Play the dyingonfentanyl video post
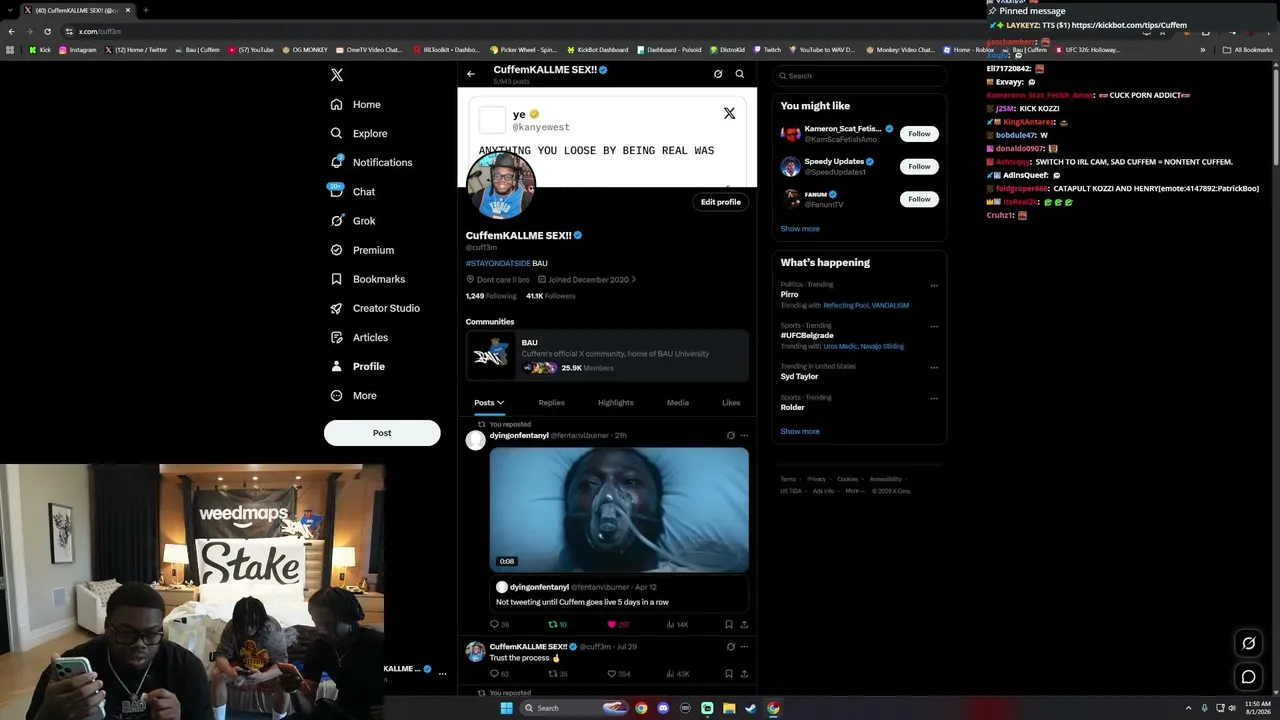The width and height of the screenshot is (1280, 720). tap(619, 510)
